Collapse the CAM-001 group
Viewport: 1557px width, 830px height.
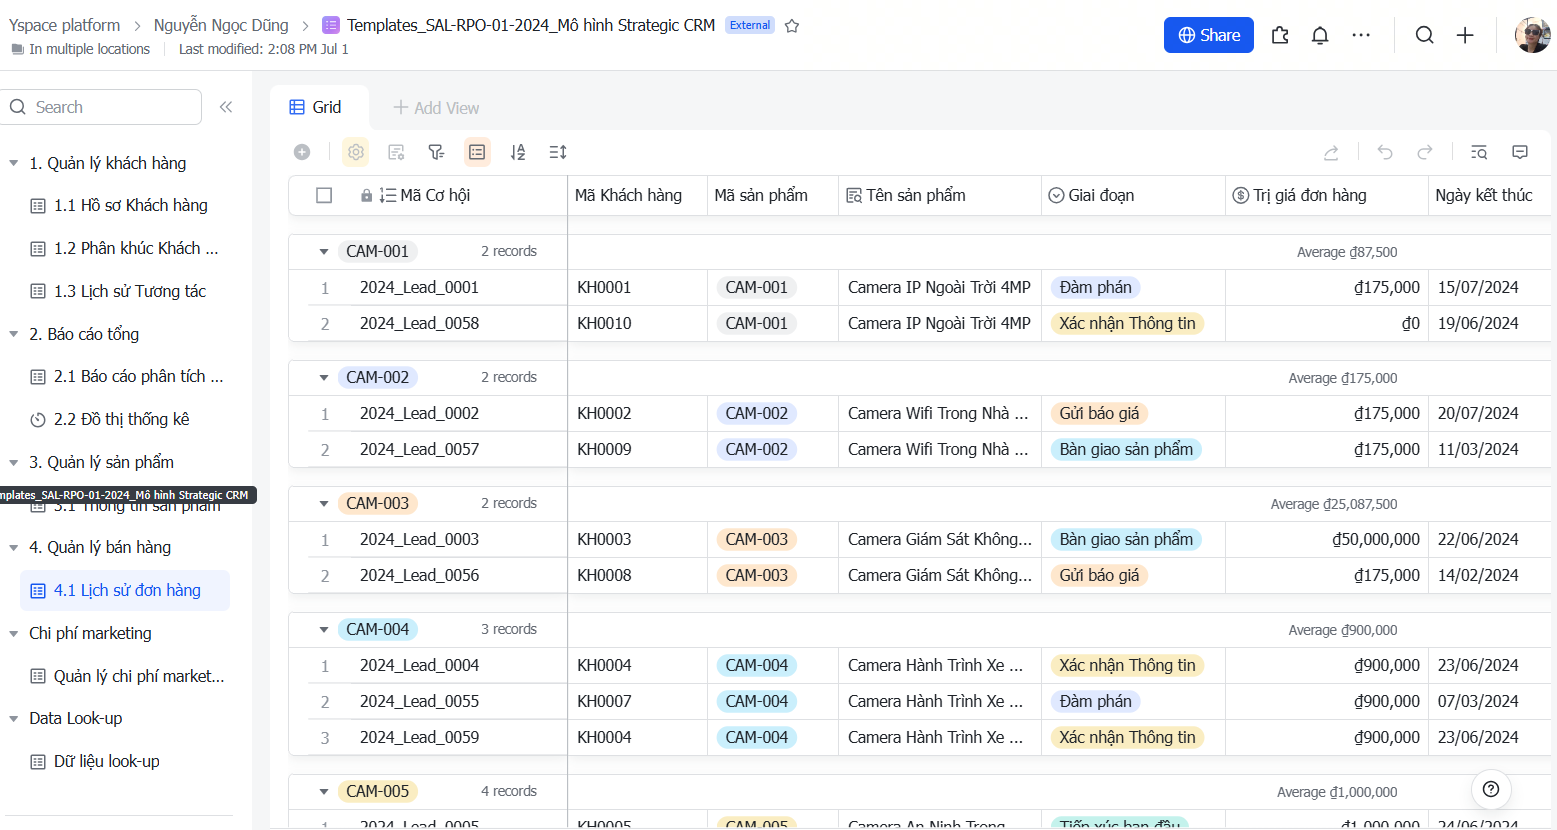[324, 252]
